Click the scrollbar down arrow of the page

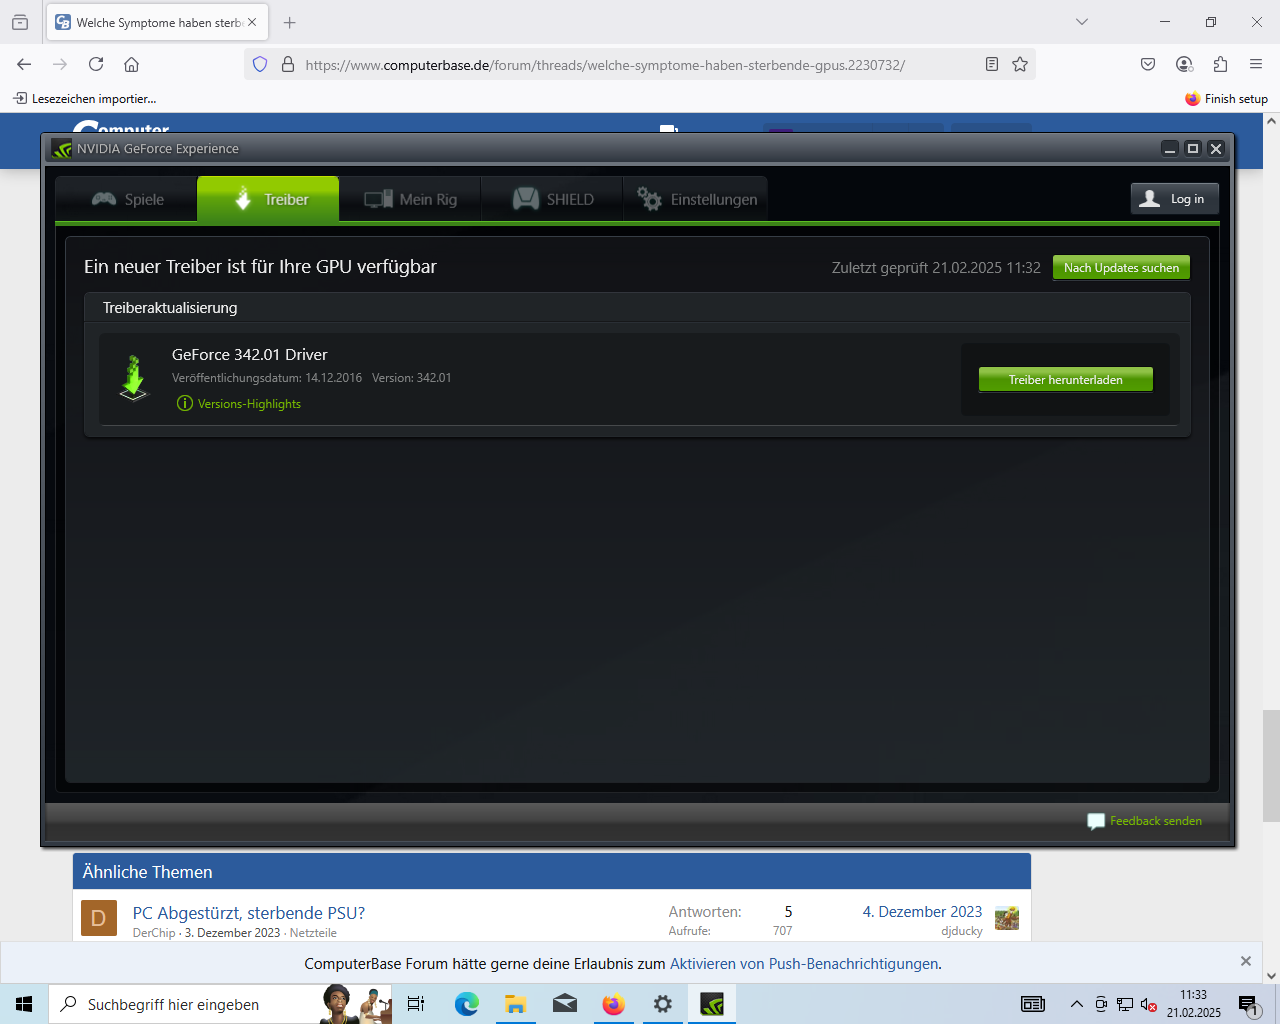(x=1271, y=976)
